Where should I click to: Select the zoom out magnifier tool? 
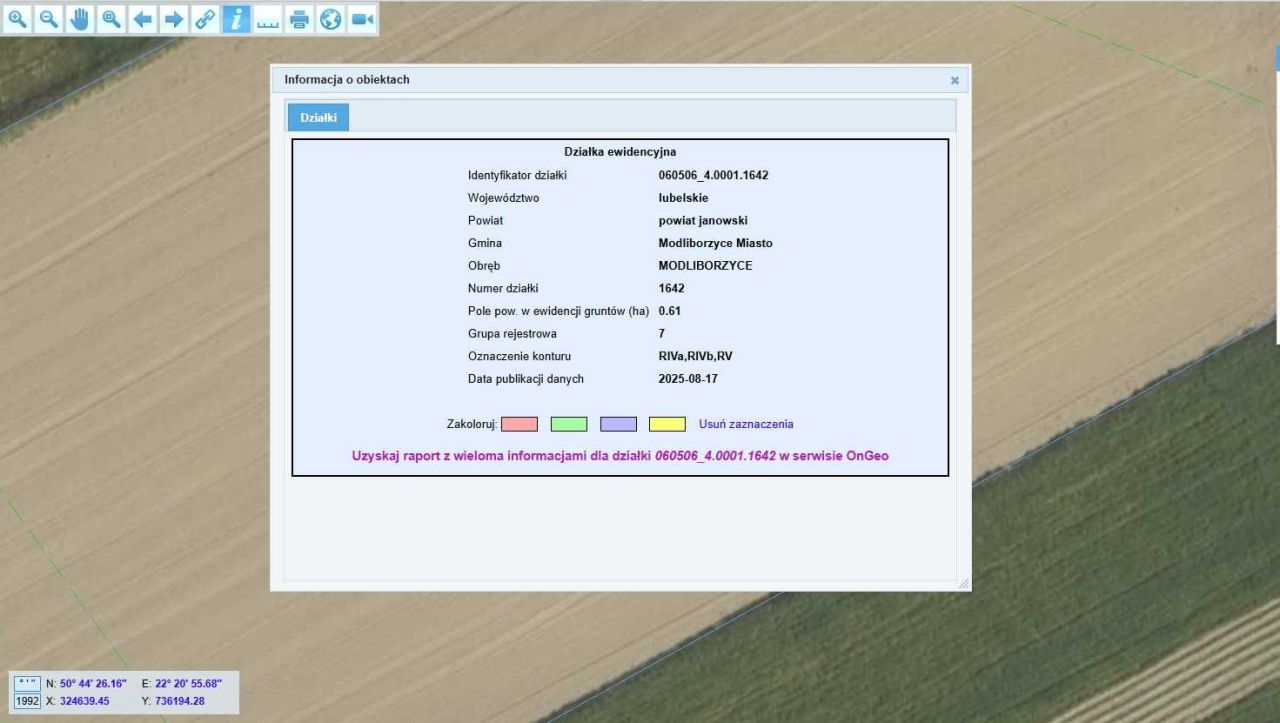tap(49, 18)
